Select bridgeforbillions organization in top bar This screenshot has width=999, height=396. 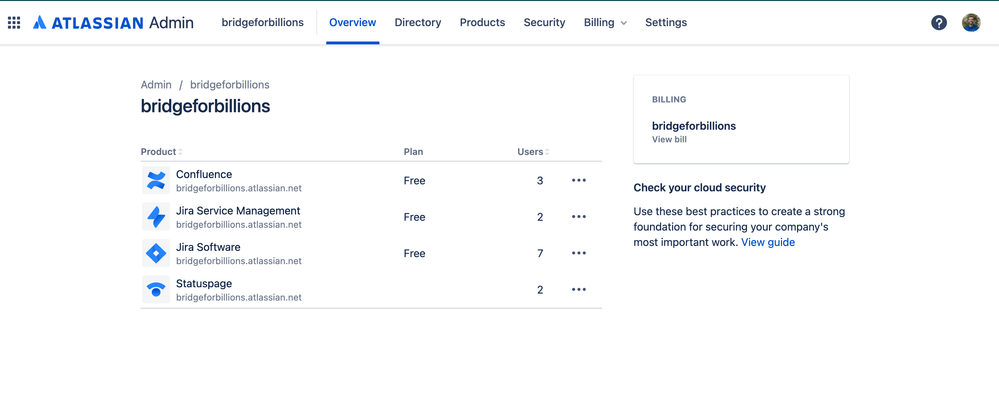(262, 23)
